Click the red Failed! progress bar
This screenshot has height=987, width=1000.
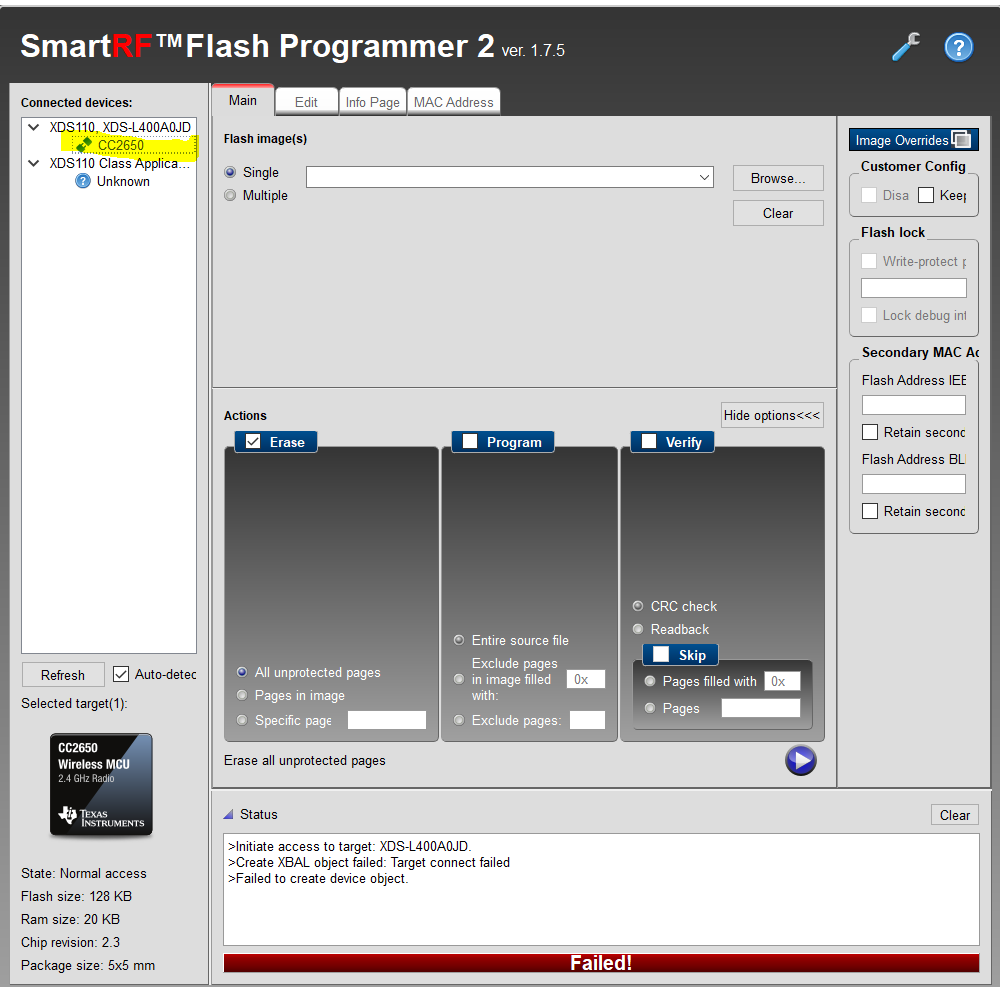tap(601, 963)
